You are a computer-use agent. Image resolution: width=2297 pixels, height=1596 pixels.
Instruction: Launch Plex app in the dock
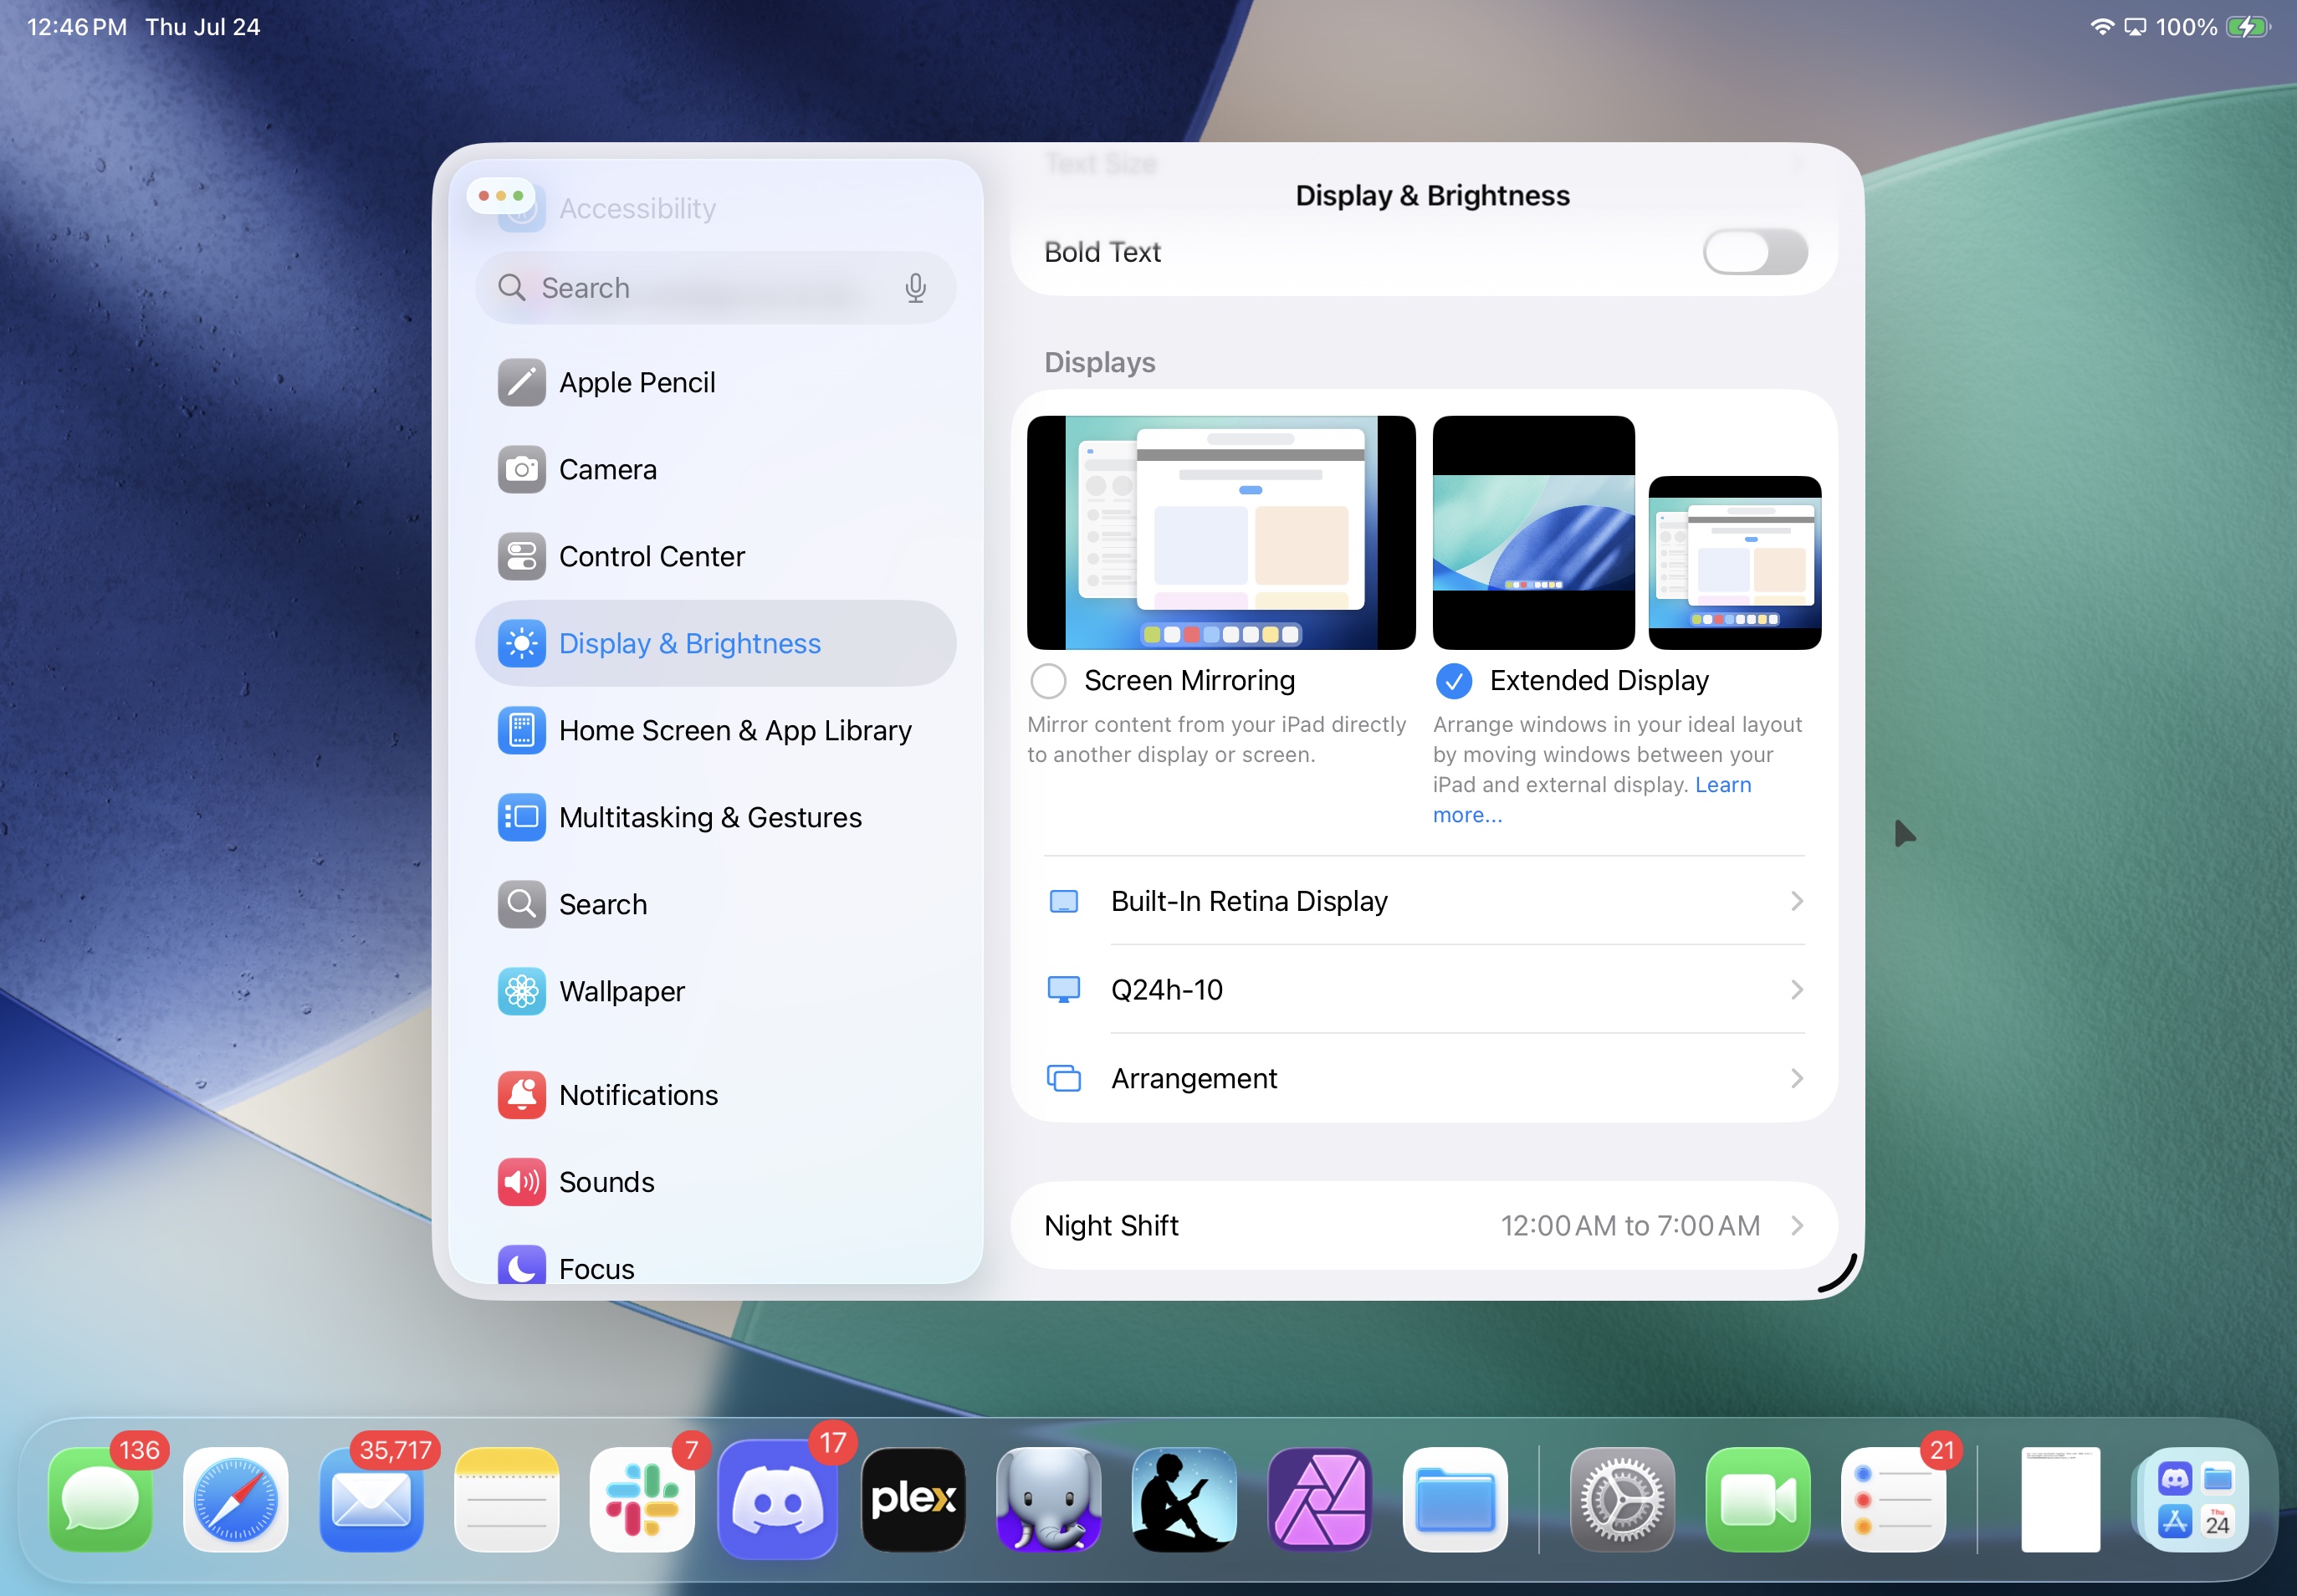click(x=913, y=1500)
